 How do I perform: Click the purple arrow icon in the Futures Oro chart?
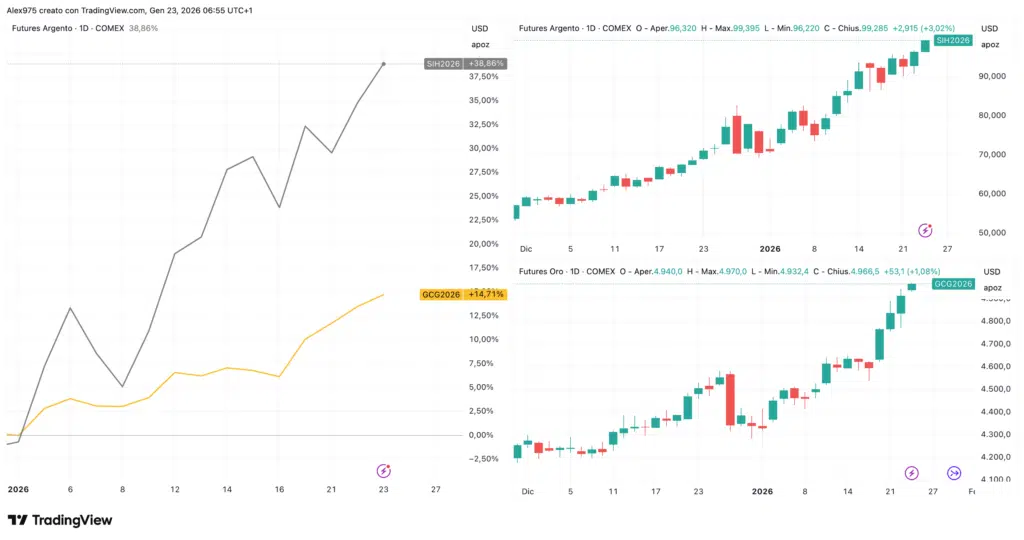click(953, 472)
